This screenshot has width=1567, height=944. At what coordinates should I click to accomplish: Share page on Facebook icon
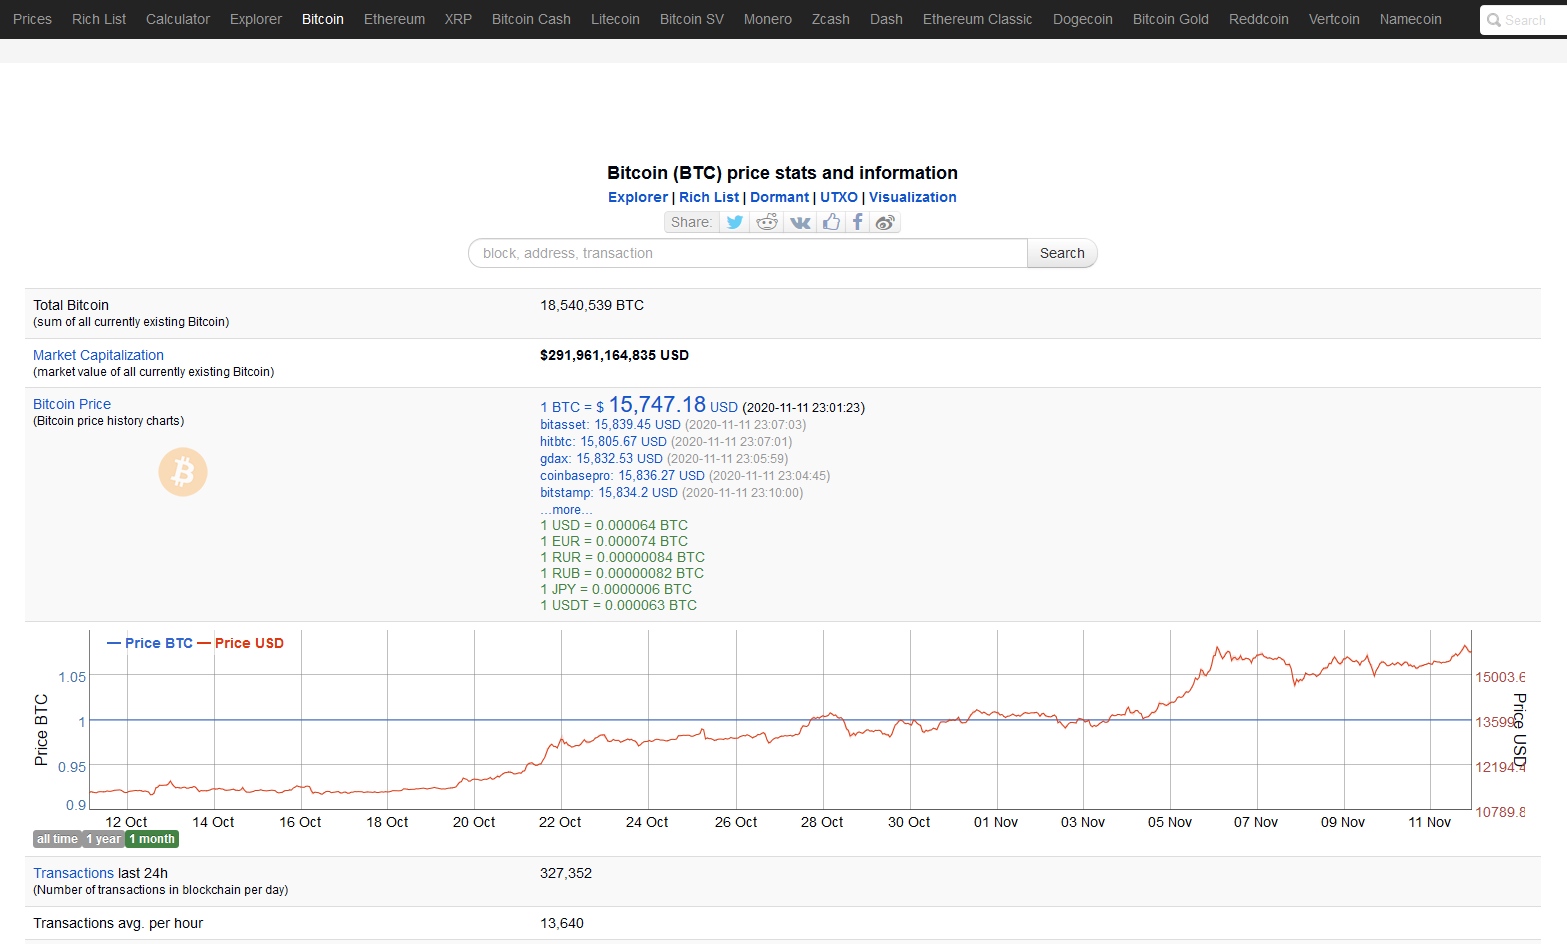(x=858, y=222)
